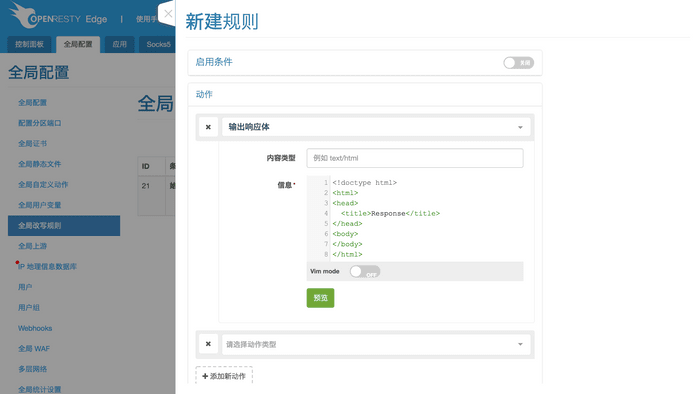Viewport: 700px width, 394px height.
Task: Click the OpenResty Edge logo
Action: 58,17
